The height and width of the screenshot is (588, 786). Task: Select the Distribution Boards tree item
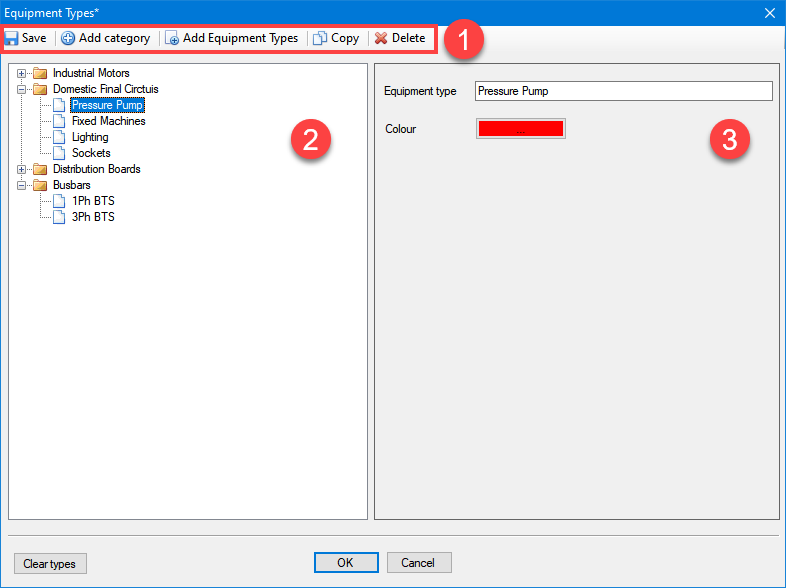pos(97,169)
